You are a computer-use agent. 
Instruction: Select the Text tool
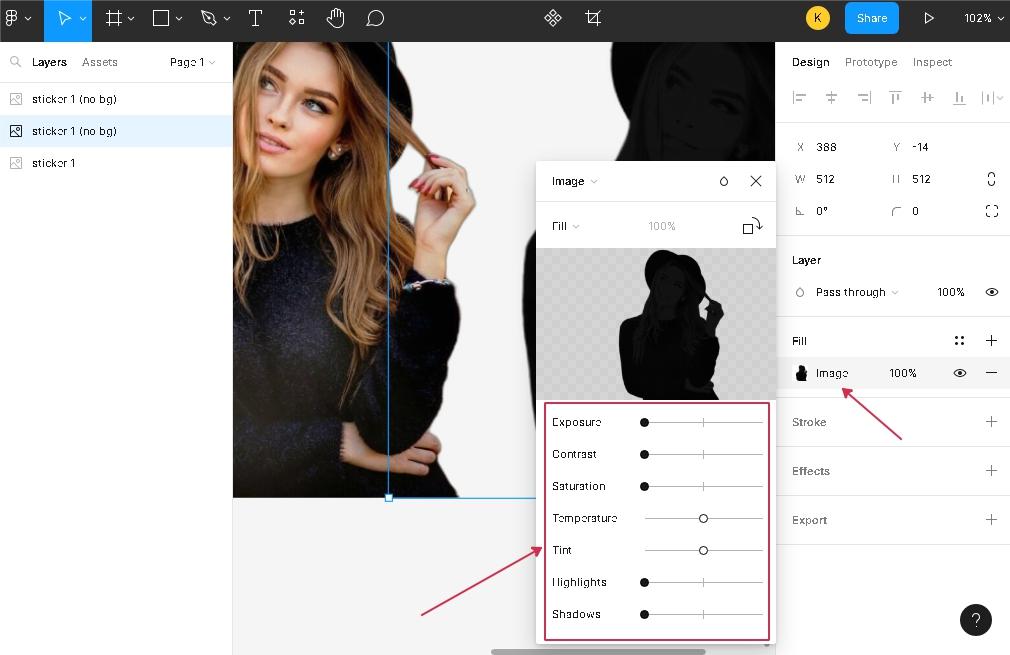point(255,18)
